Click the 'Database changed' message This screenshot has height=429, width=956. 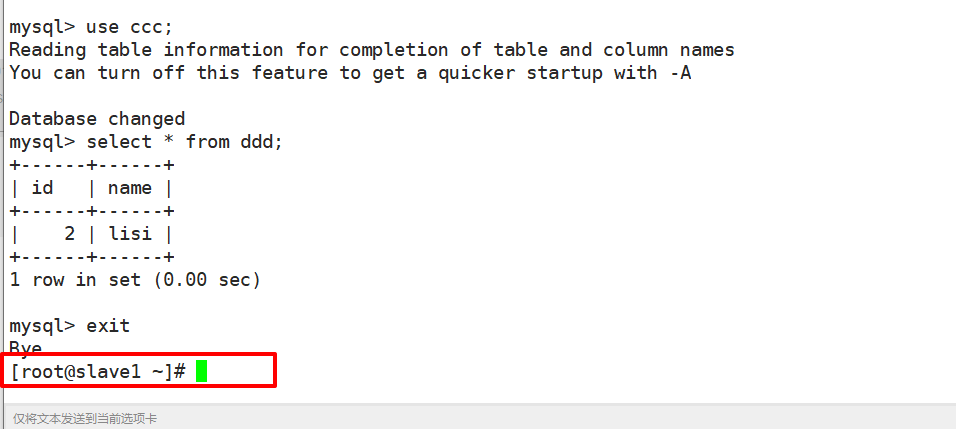pos(97,119)
